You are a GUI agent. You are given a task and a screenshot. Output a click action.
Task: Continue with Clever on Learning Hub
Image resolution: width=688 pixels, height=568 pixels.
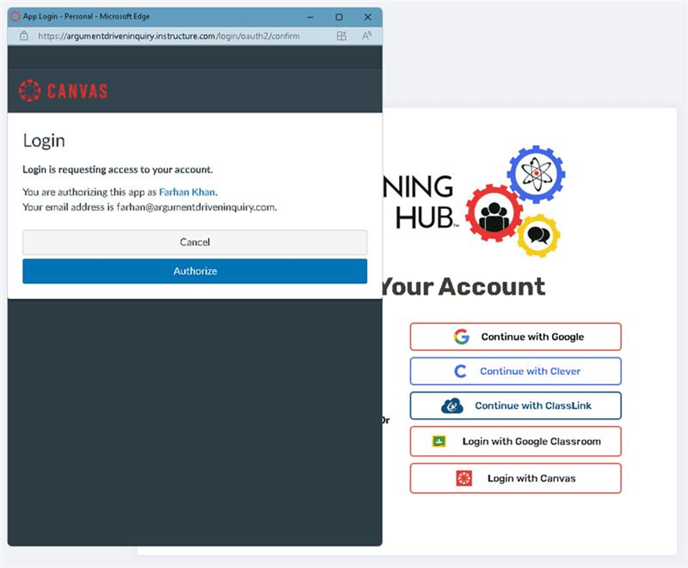tap(516, 371)
